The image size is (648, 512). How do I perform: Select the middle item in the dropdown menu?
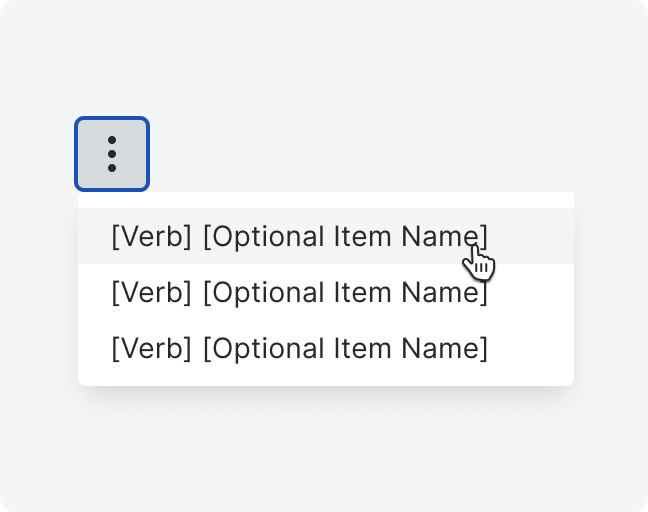[x=299, y=293]
